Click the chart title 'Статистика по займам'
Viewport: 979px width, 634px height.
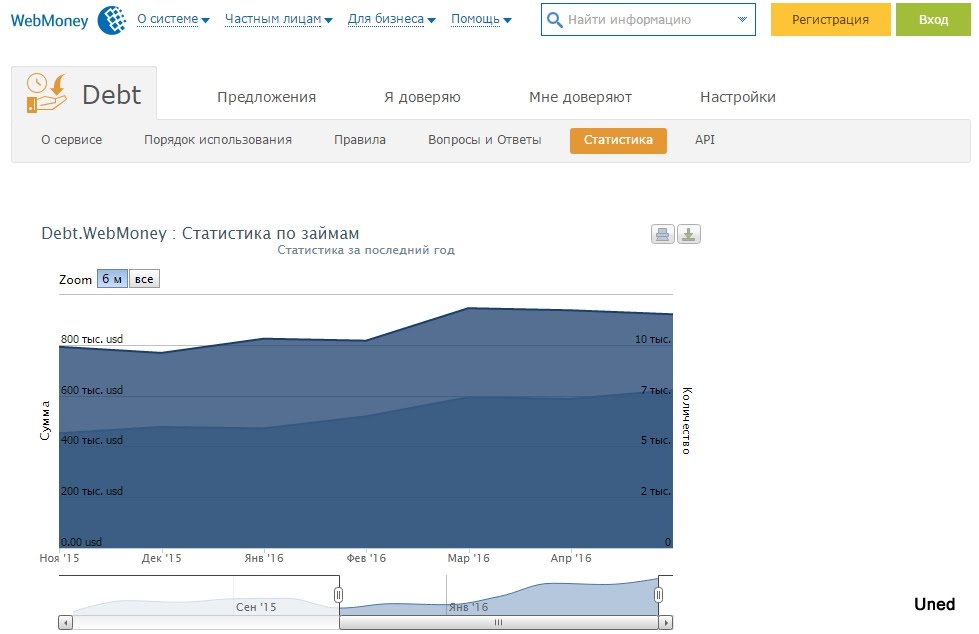(x=270, y=234)
